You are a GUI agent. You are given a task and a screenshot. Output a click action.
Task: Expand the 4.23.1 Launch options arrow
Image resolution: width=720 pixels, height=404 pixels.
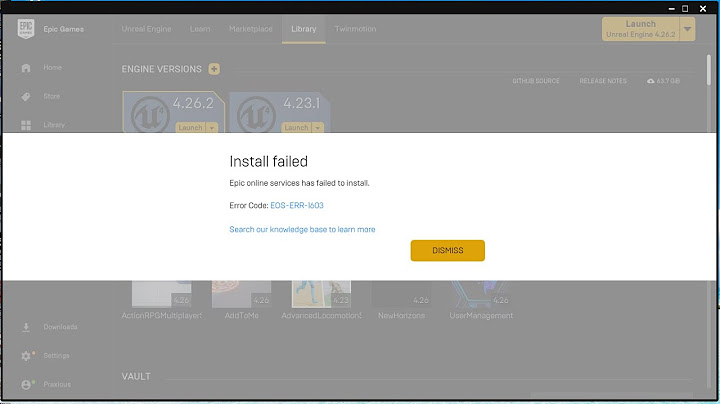[x=317, y=128]
